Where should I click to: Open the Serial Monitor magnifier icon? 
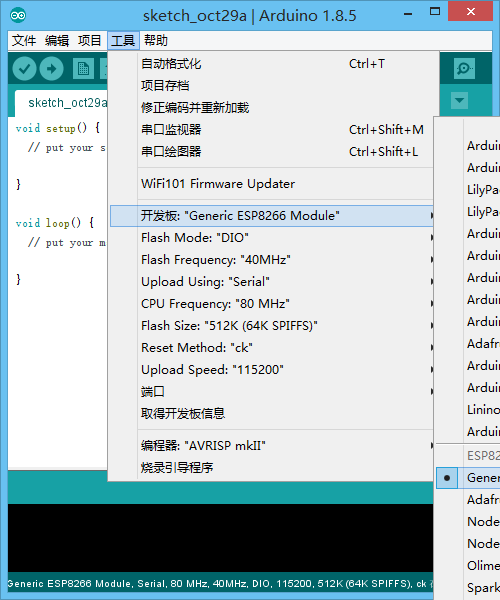coord(464,68)
